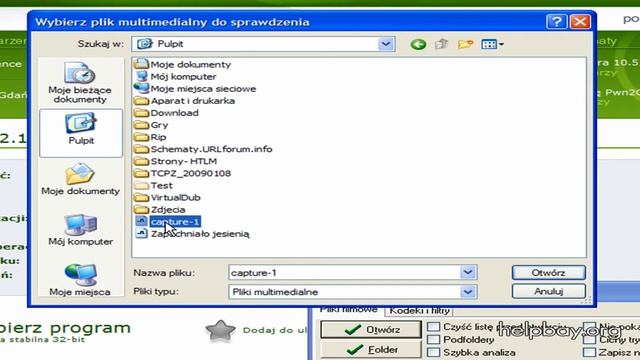The width and height of the screenshot is (640, 360).
Task: Switch to the Pliki filmowe tab
Action: [348, 310]
